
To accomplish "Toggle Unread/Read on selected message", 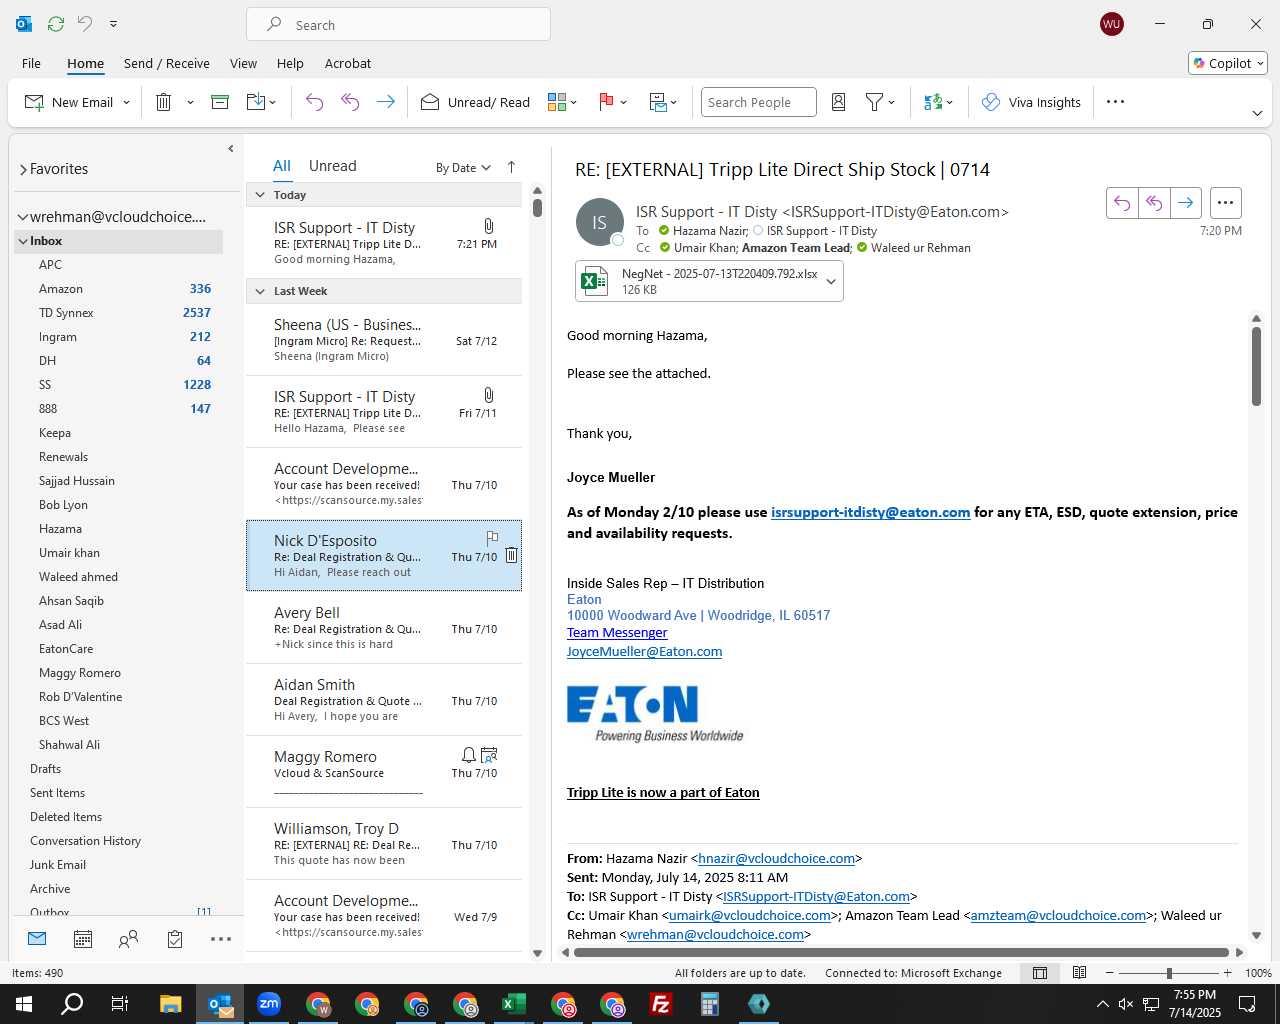I will click(475, 102).
